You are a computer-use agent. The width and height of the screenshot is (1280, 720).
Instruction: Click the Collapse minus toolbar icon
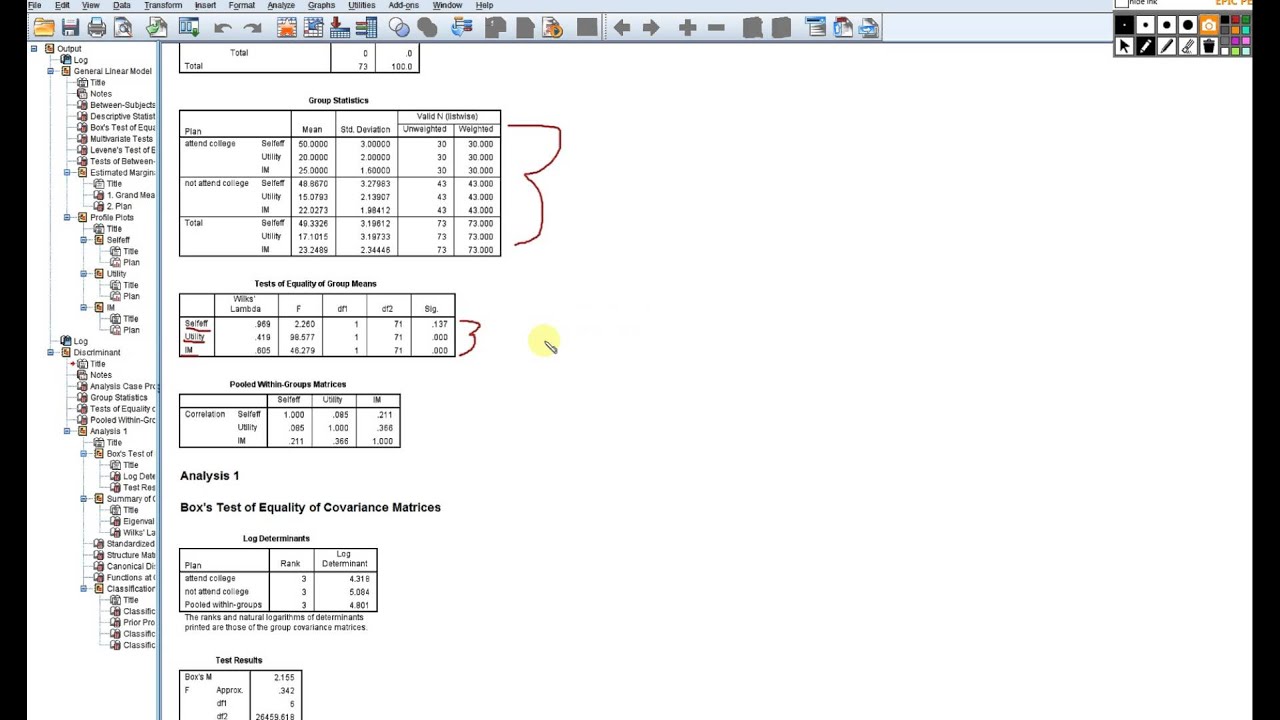[716, 28]
